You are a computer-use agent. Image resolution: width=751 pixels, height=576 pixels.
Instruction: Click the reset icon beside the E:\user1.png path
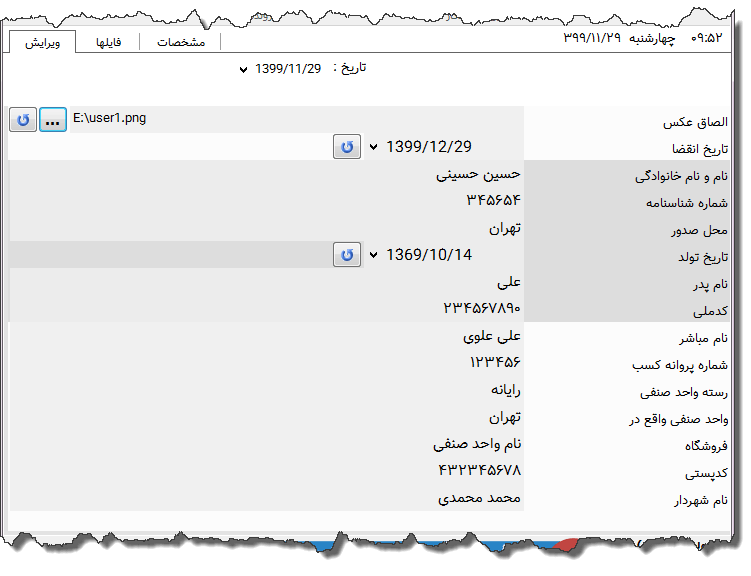[23, 120]
